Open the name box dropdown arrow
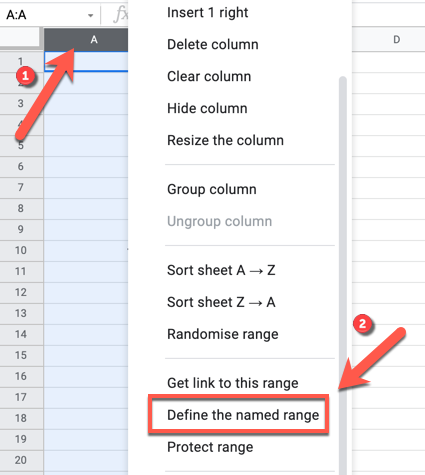 (x=90, y=16)
